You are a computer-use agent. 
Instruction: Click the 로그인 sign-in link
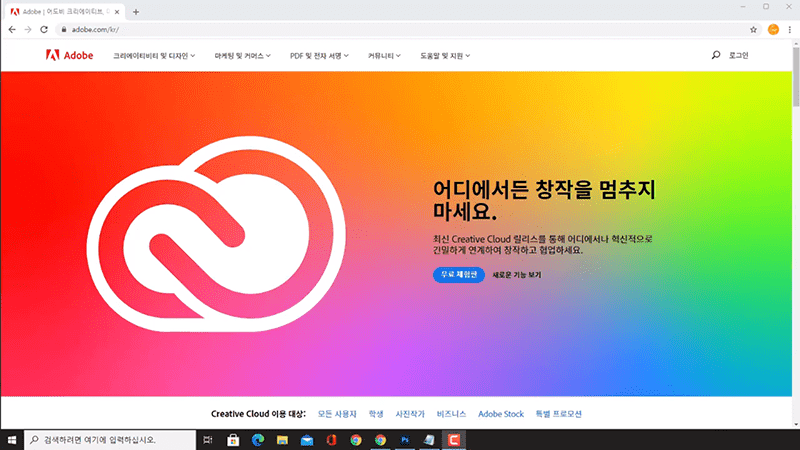click(x=738, y=55)
